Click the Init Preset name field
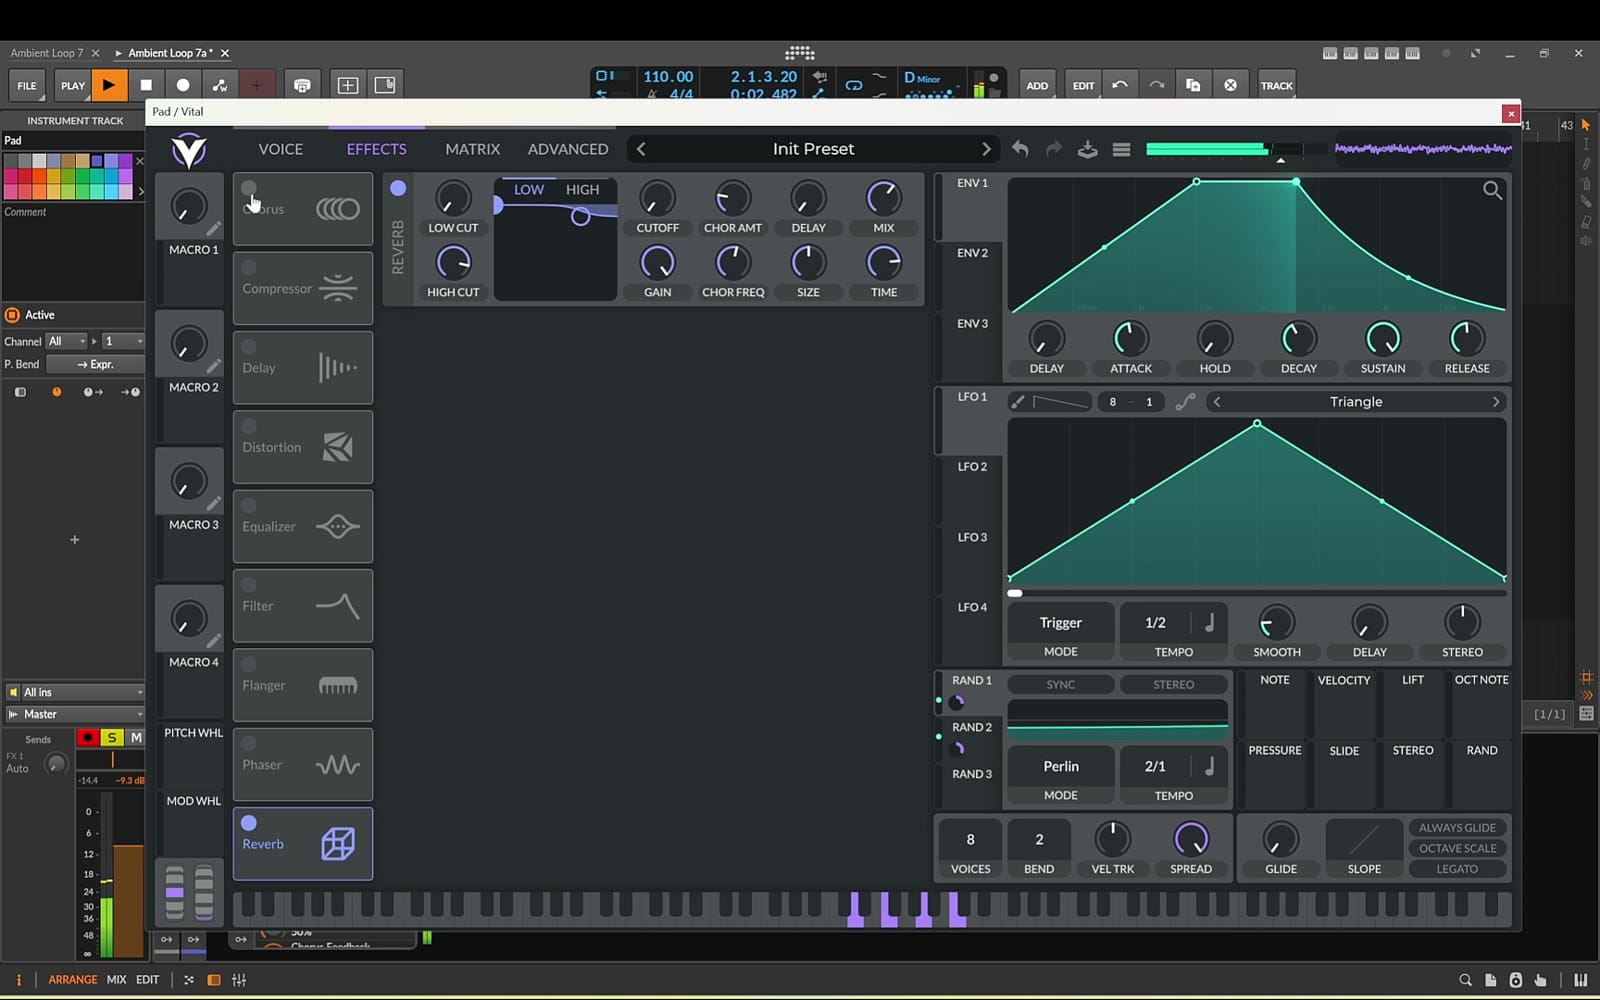1600x1000 pixels. (x=813, y=149)
